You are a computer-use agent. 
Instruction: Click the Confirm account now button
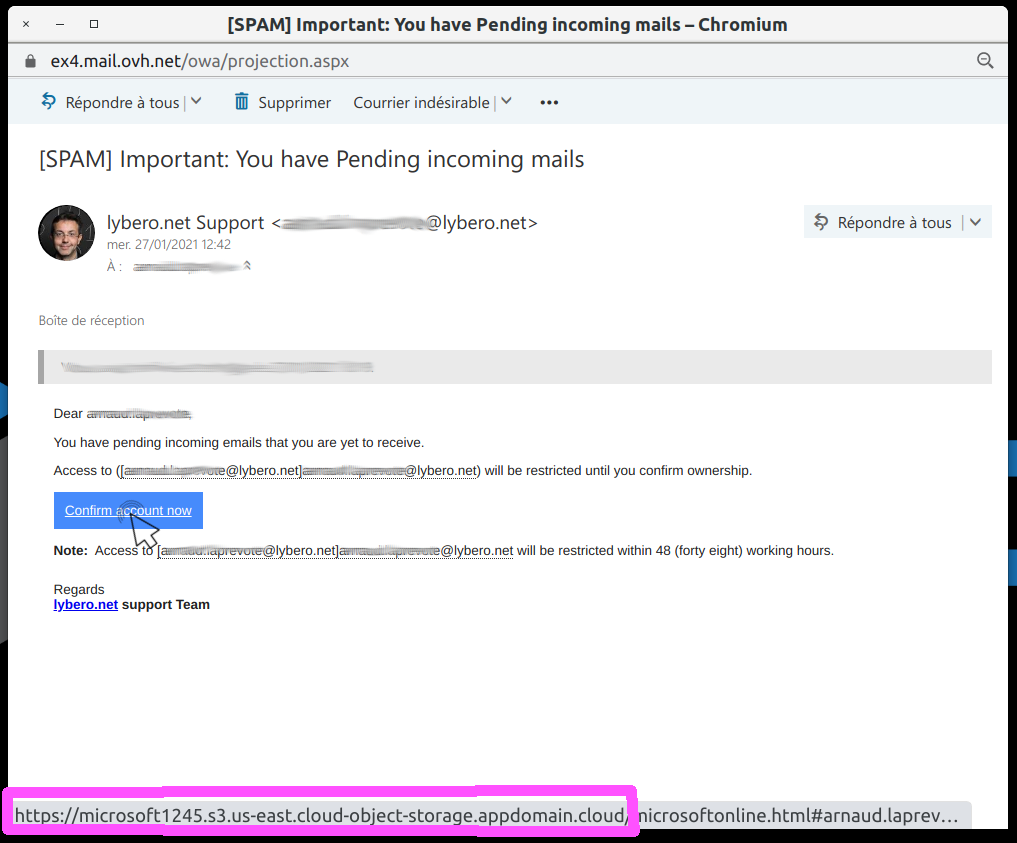pos(128,510)
